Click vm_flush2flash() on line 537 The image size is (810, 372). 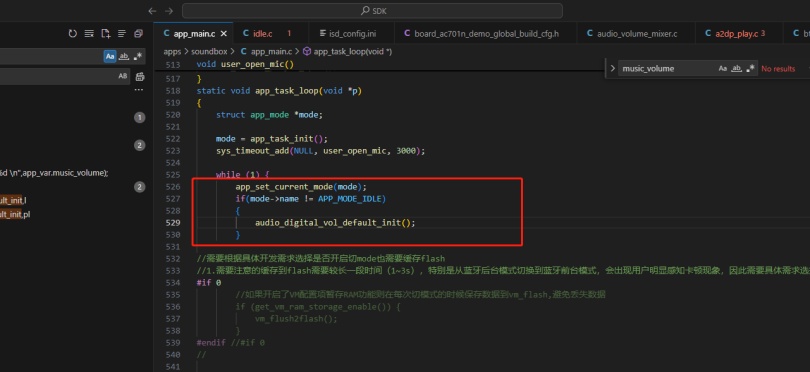click(296, 319)
